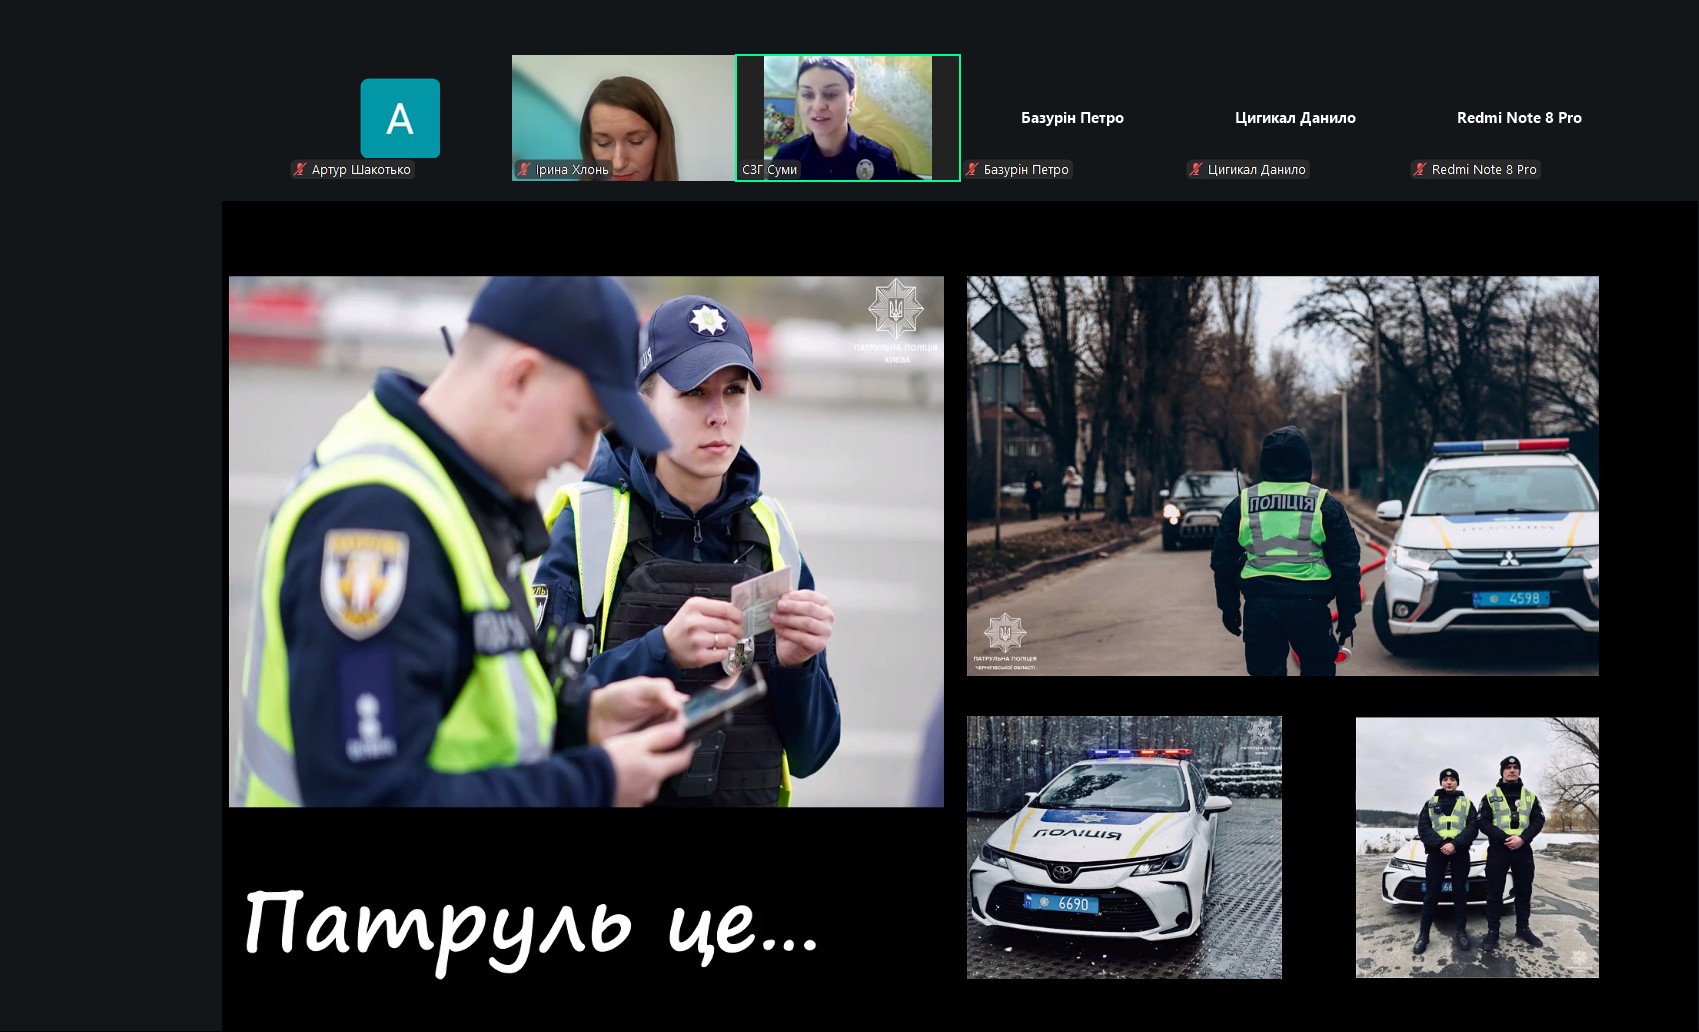Screen dimensions: 1699x1032
Task: Click the large Цигикал Данило name tile
Action: click(x=1295, y=118)
